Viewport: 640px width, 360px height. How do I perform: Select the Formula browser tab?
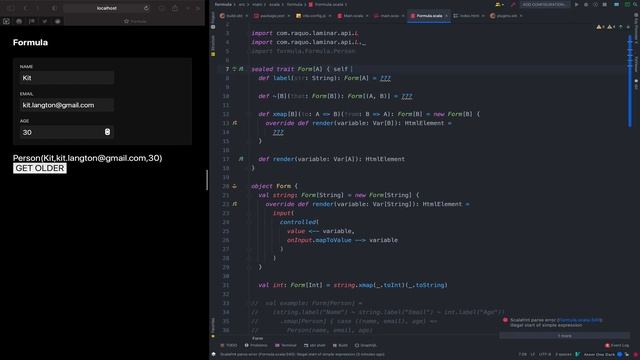click(135, 21)
